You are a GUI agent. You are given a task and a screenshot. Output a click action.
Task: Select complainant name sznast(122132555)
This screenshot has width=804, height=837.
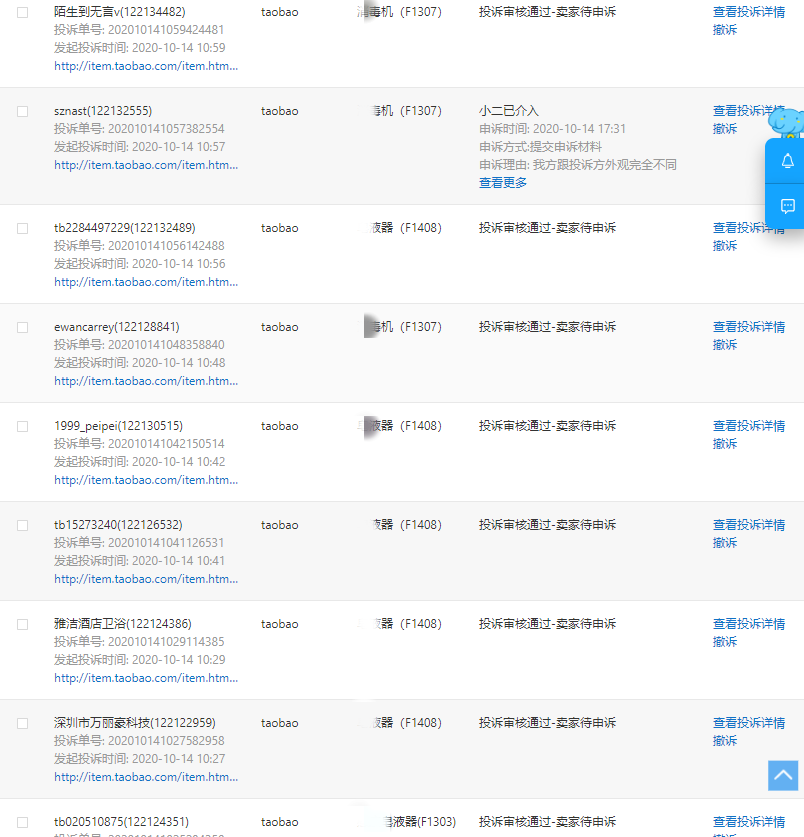tap(103, 111)
